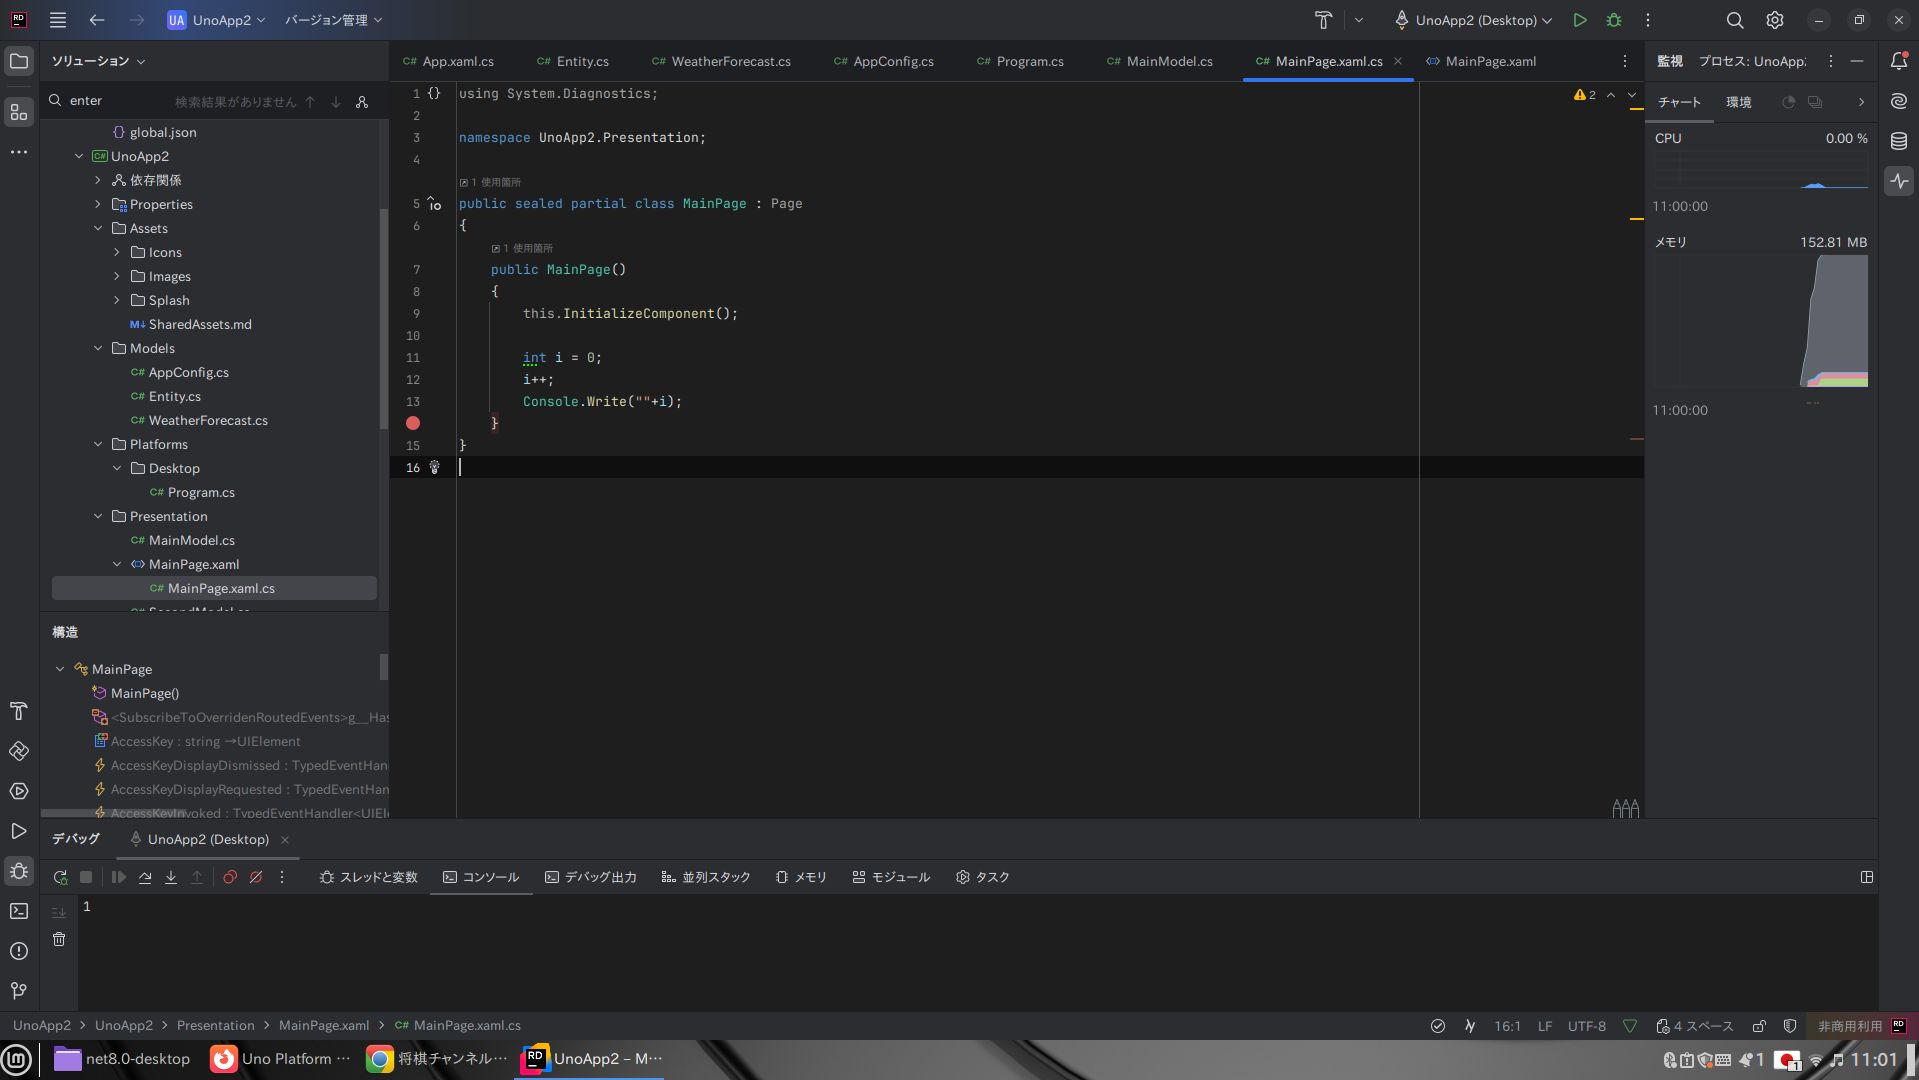The height and width of the screenshot is (1080, 1919).
Task: Start debugging with the green bug icon
Action: point(1614,20)
